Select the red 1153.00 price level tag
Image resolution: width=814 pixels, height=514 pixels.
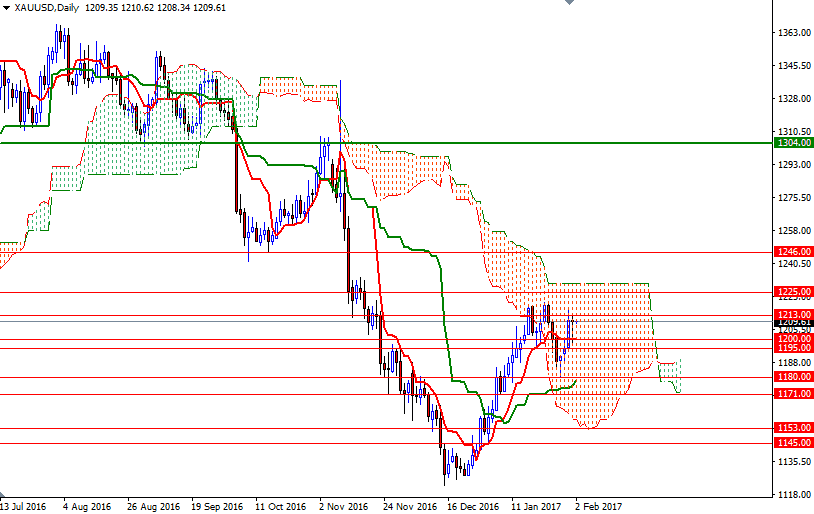click(x=795, y=428)
